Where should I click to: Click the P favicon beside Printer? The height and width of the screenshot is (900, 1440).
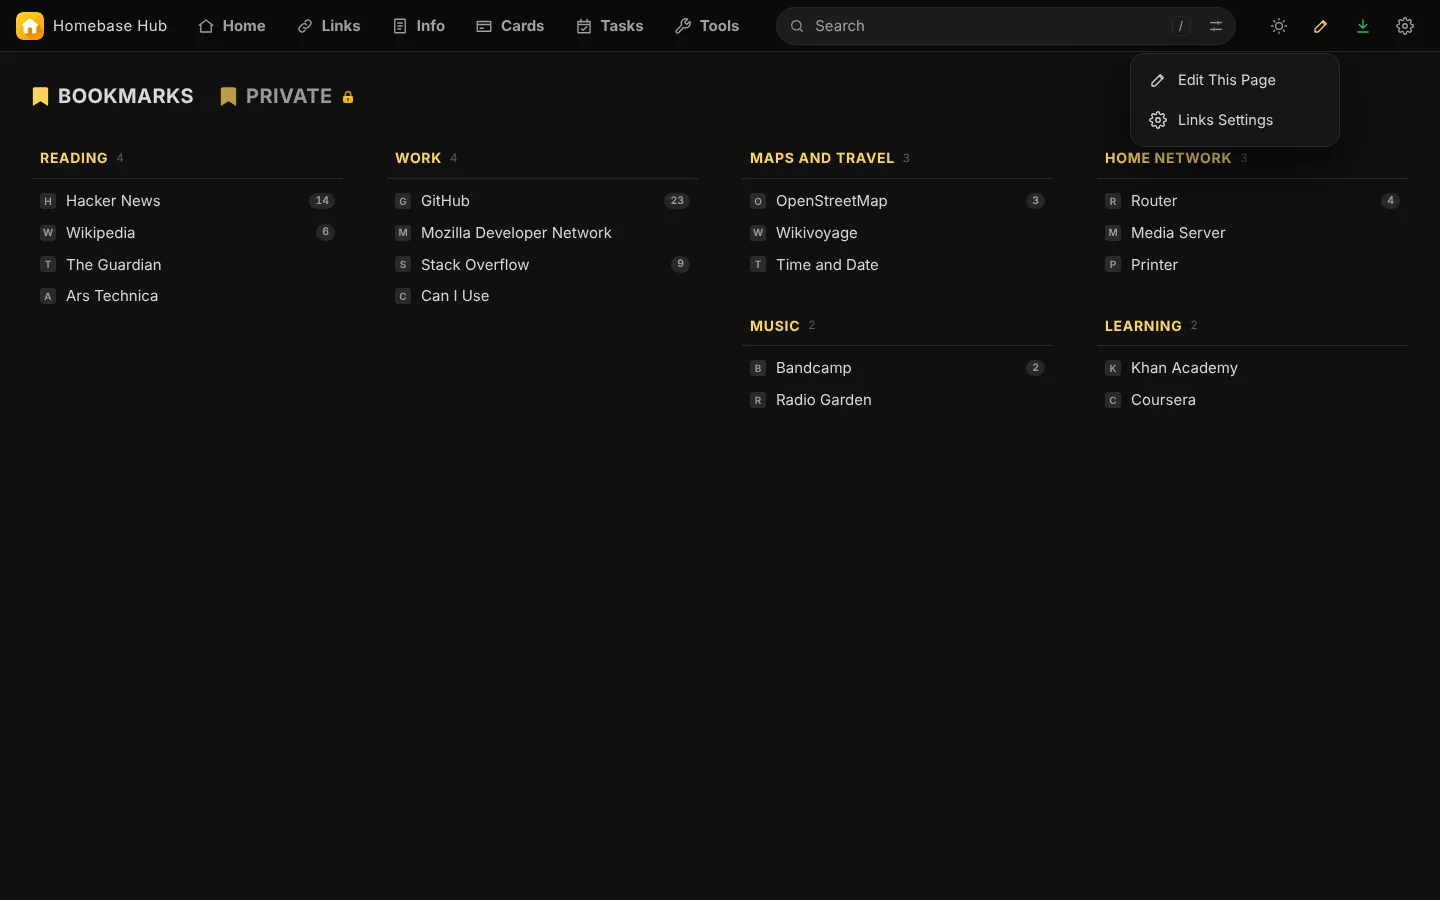tap(1113, 265)
